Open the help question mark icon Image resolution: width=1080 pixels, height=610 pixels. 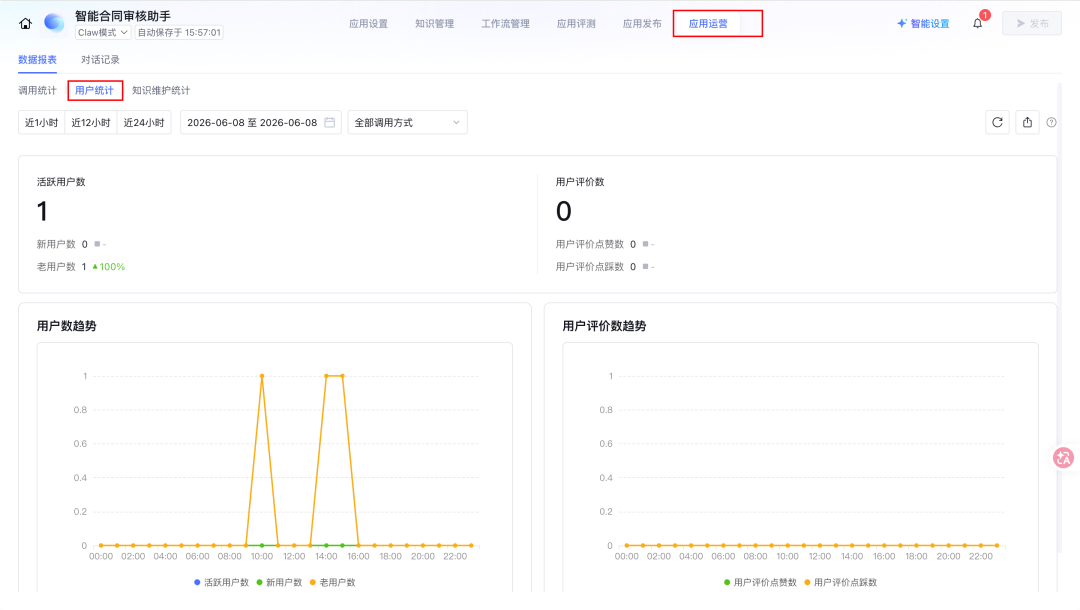(x=1051, y=123)
